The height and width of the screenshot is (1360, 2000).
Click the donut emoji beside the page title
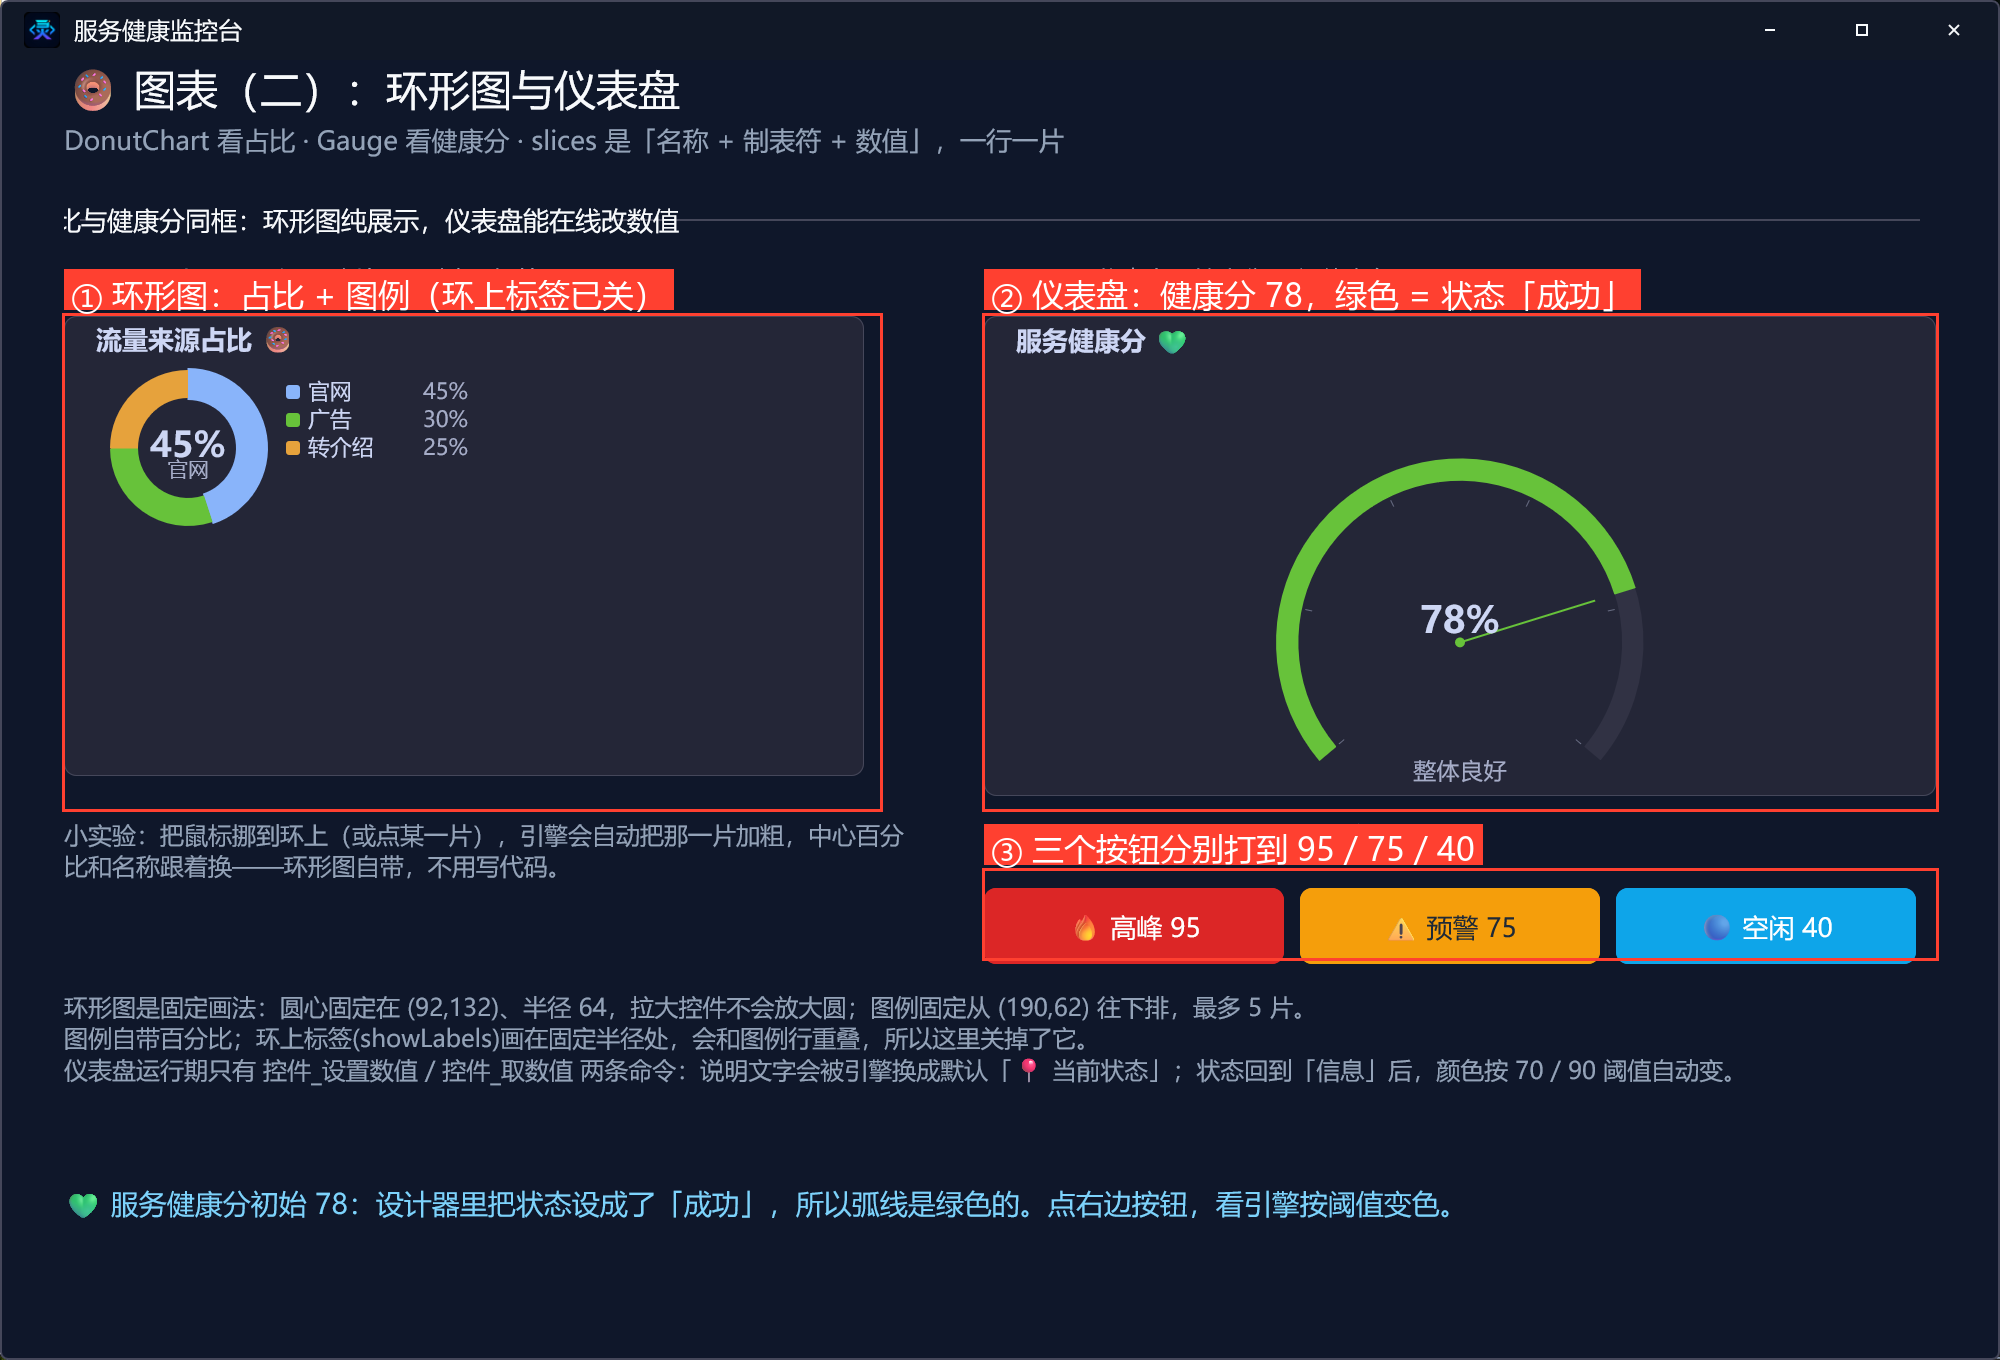point(93,91)
